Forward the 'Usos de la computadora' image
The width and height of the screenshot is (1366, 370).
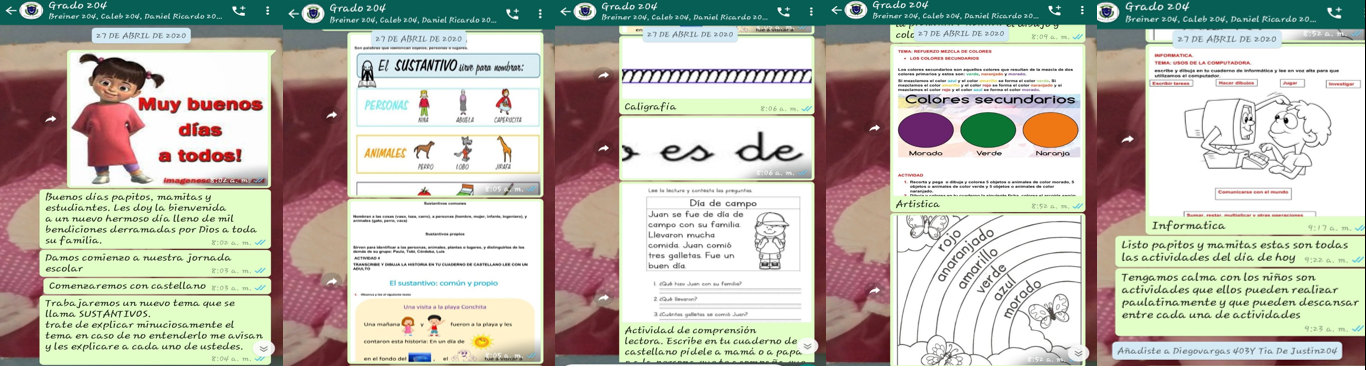coord(1128,139)
